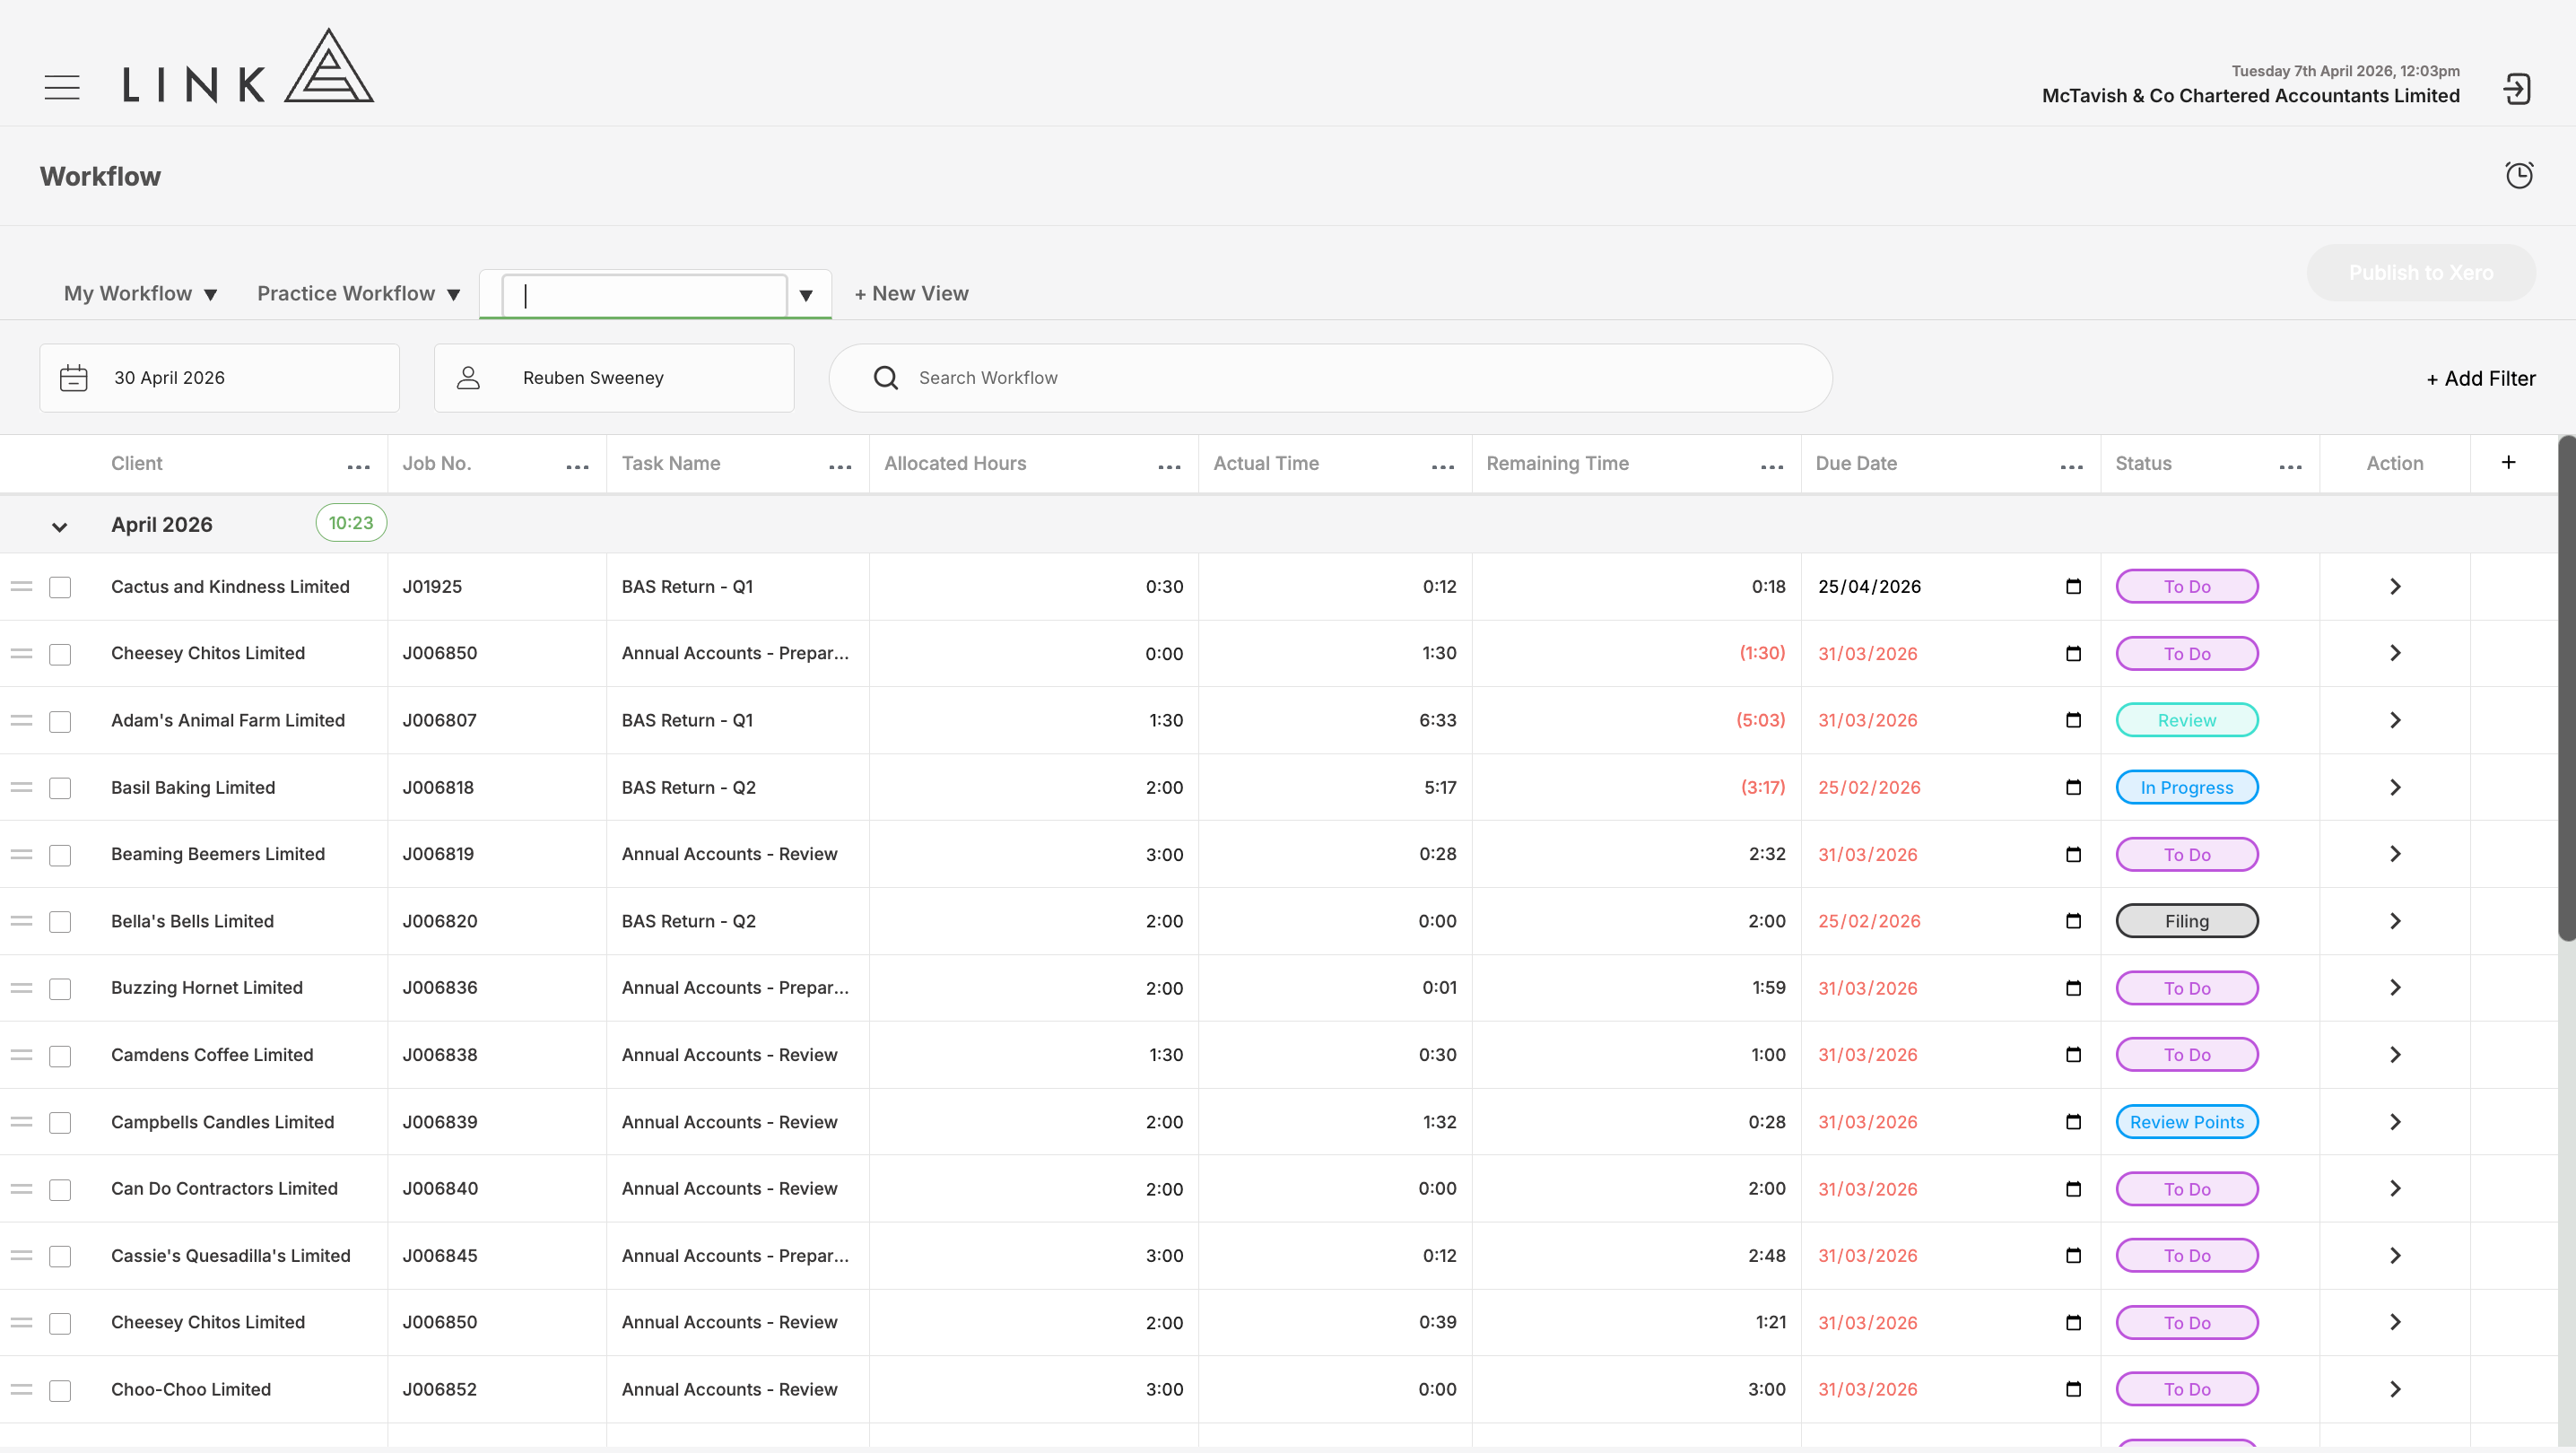Click the calendar icon in date filter
This screenshot has height=1453, width=2576.
[x=74, y=378]
